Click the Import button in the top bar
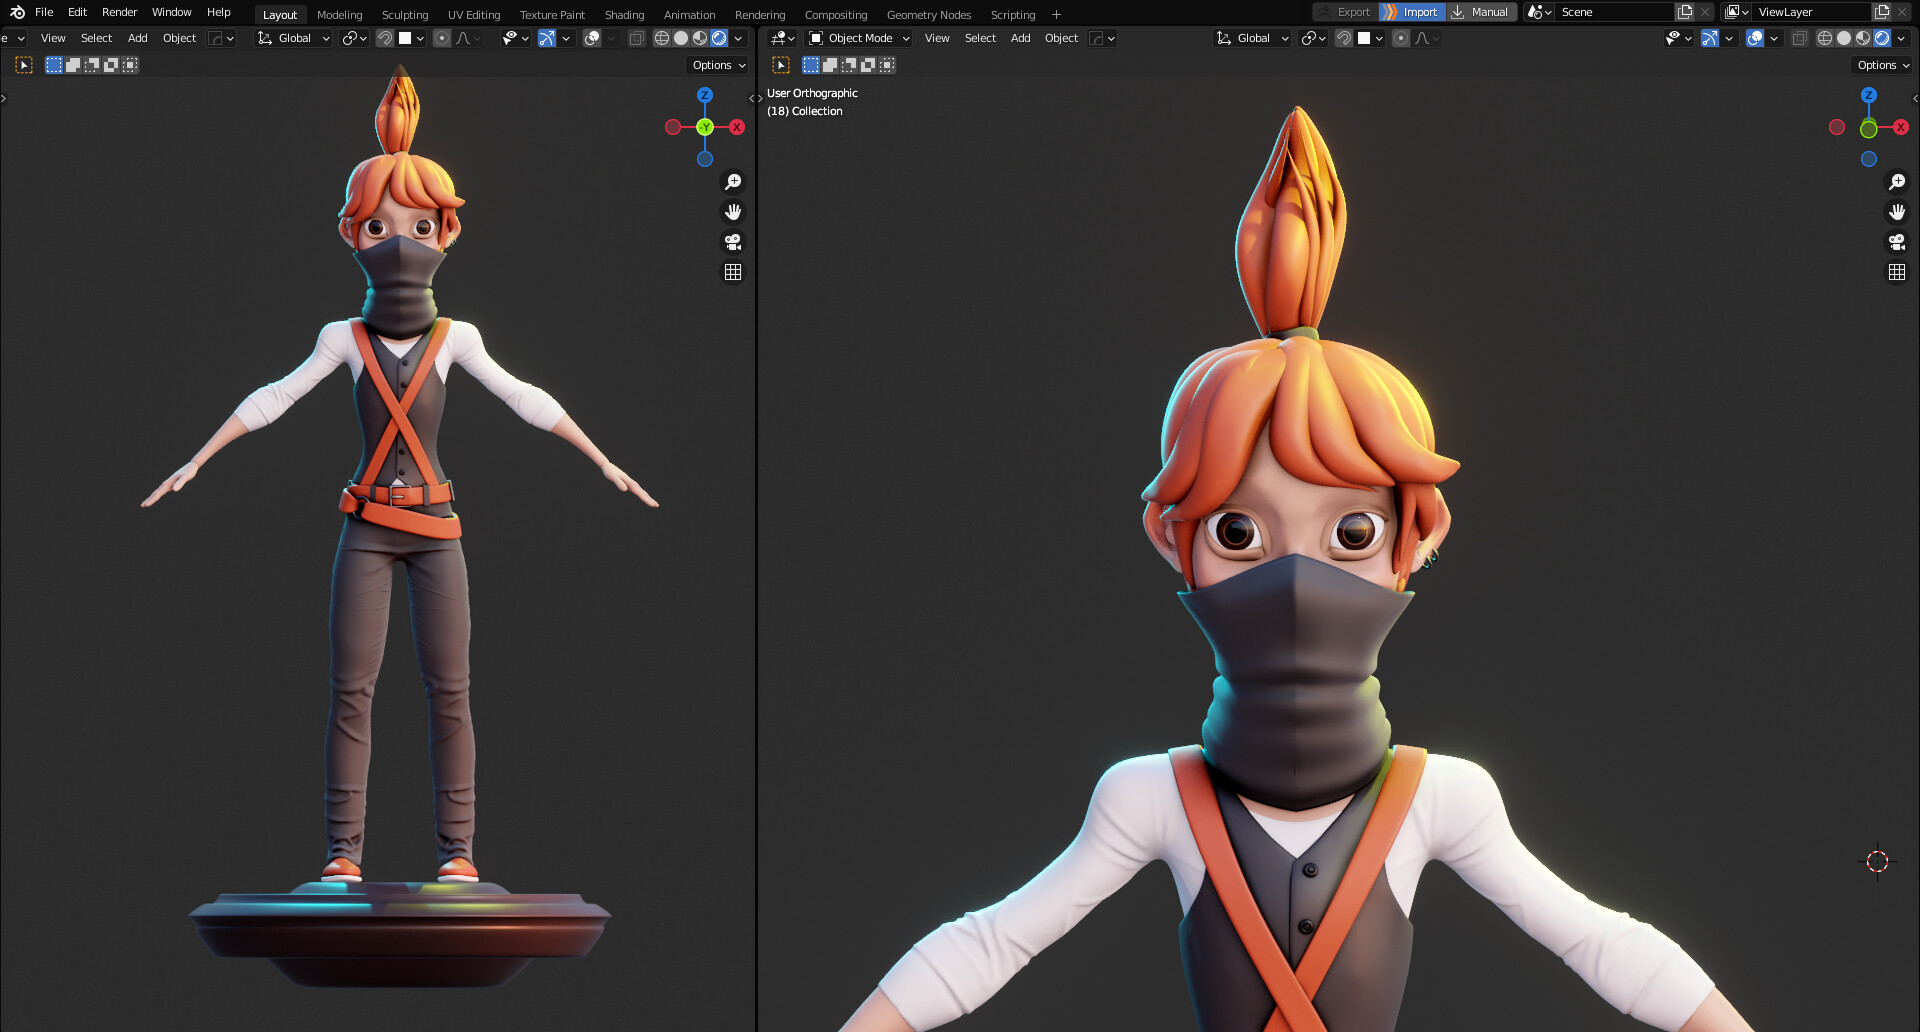 pos(1412,11)
